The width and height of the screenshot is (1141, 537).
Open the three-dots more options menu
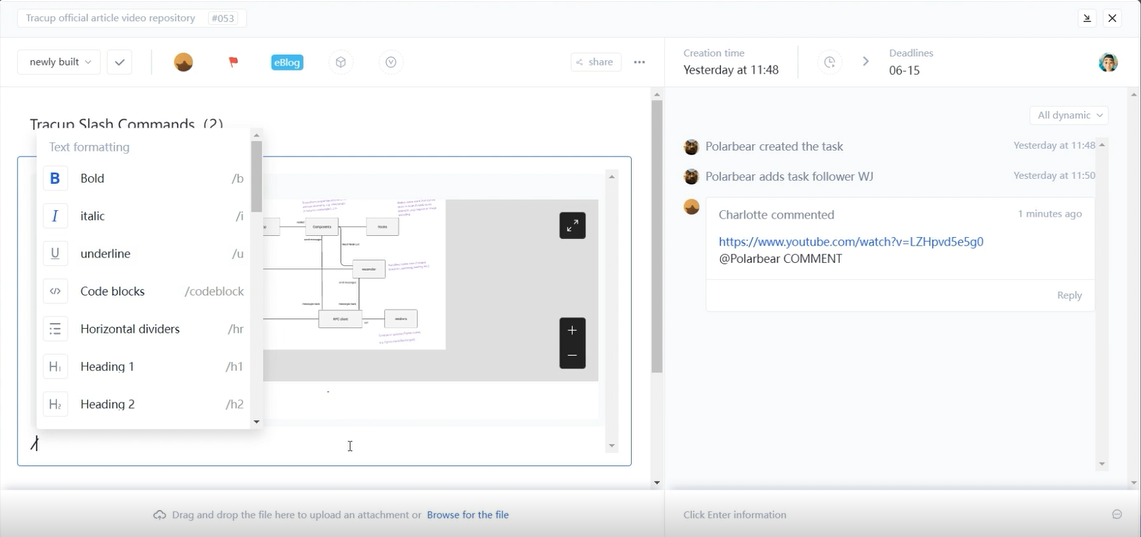coord(640,62)
